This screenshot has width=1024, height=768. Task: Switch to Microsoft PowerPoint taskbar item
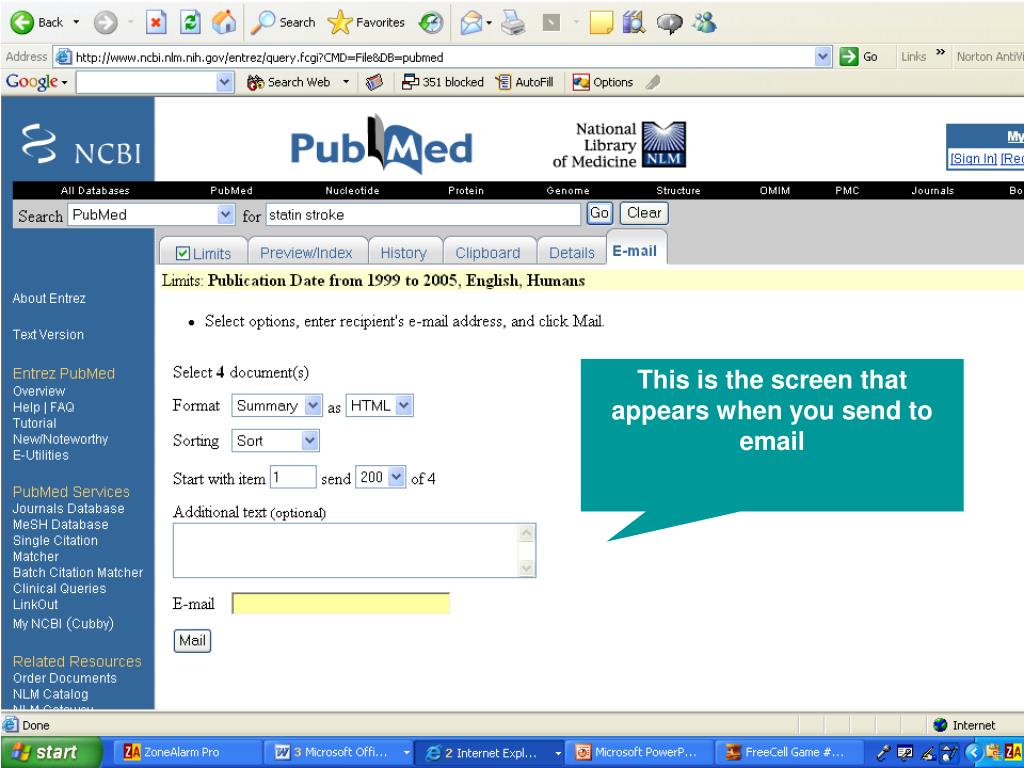pyautogui.click(x=639, y=752)
